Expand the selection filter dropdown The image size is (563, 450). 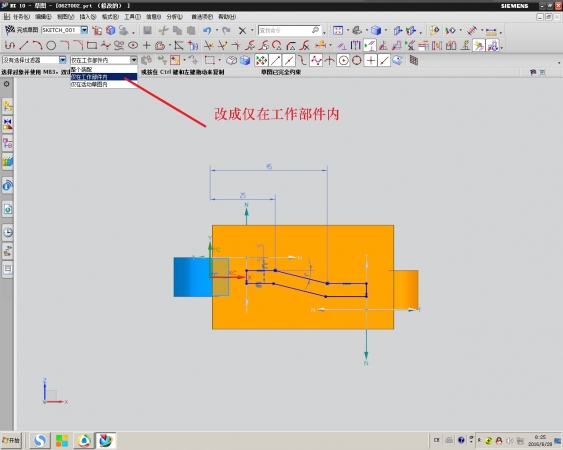(x=62, y=60)
